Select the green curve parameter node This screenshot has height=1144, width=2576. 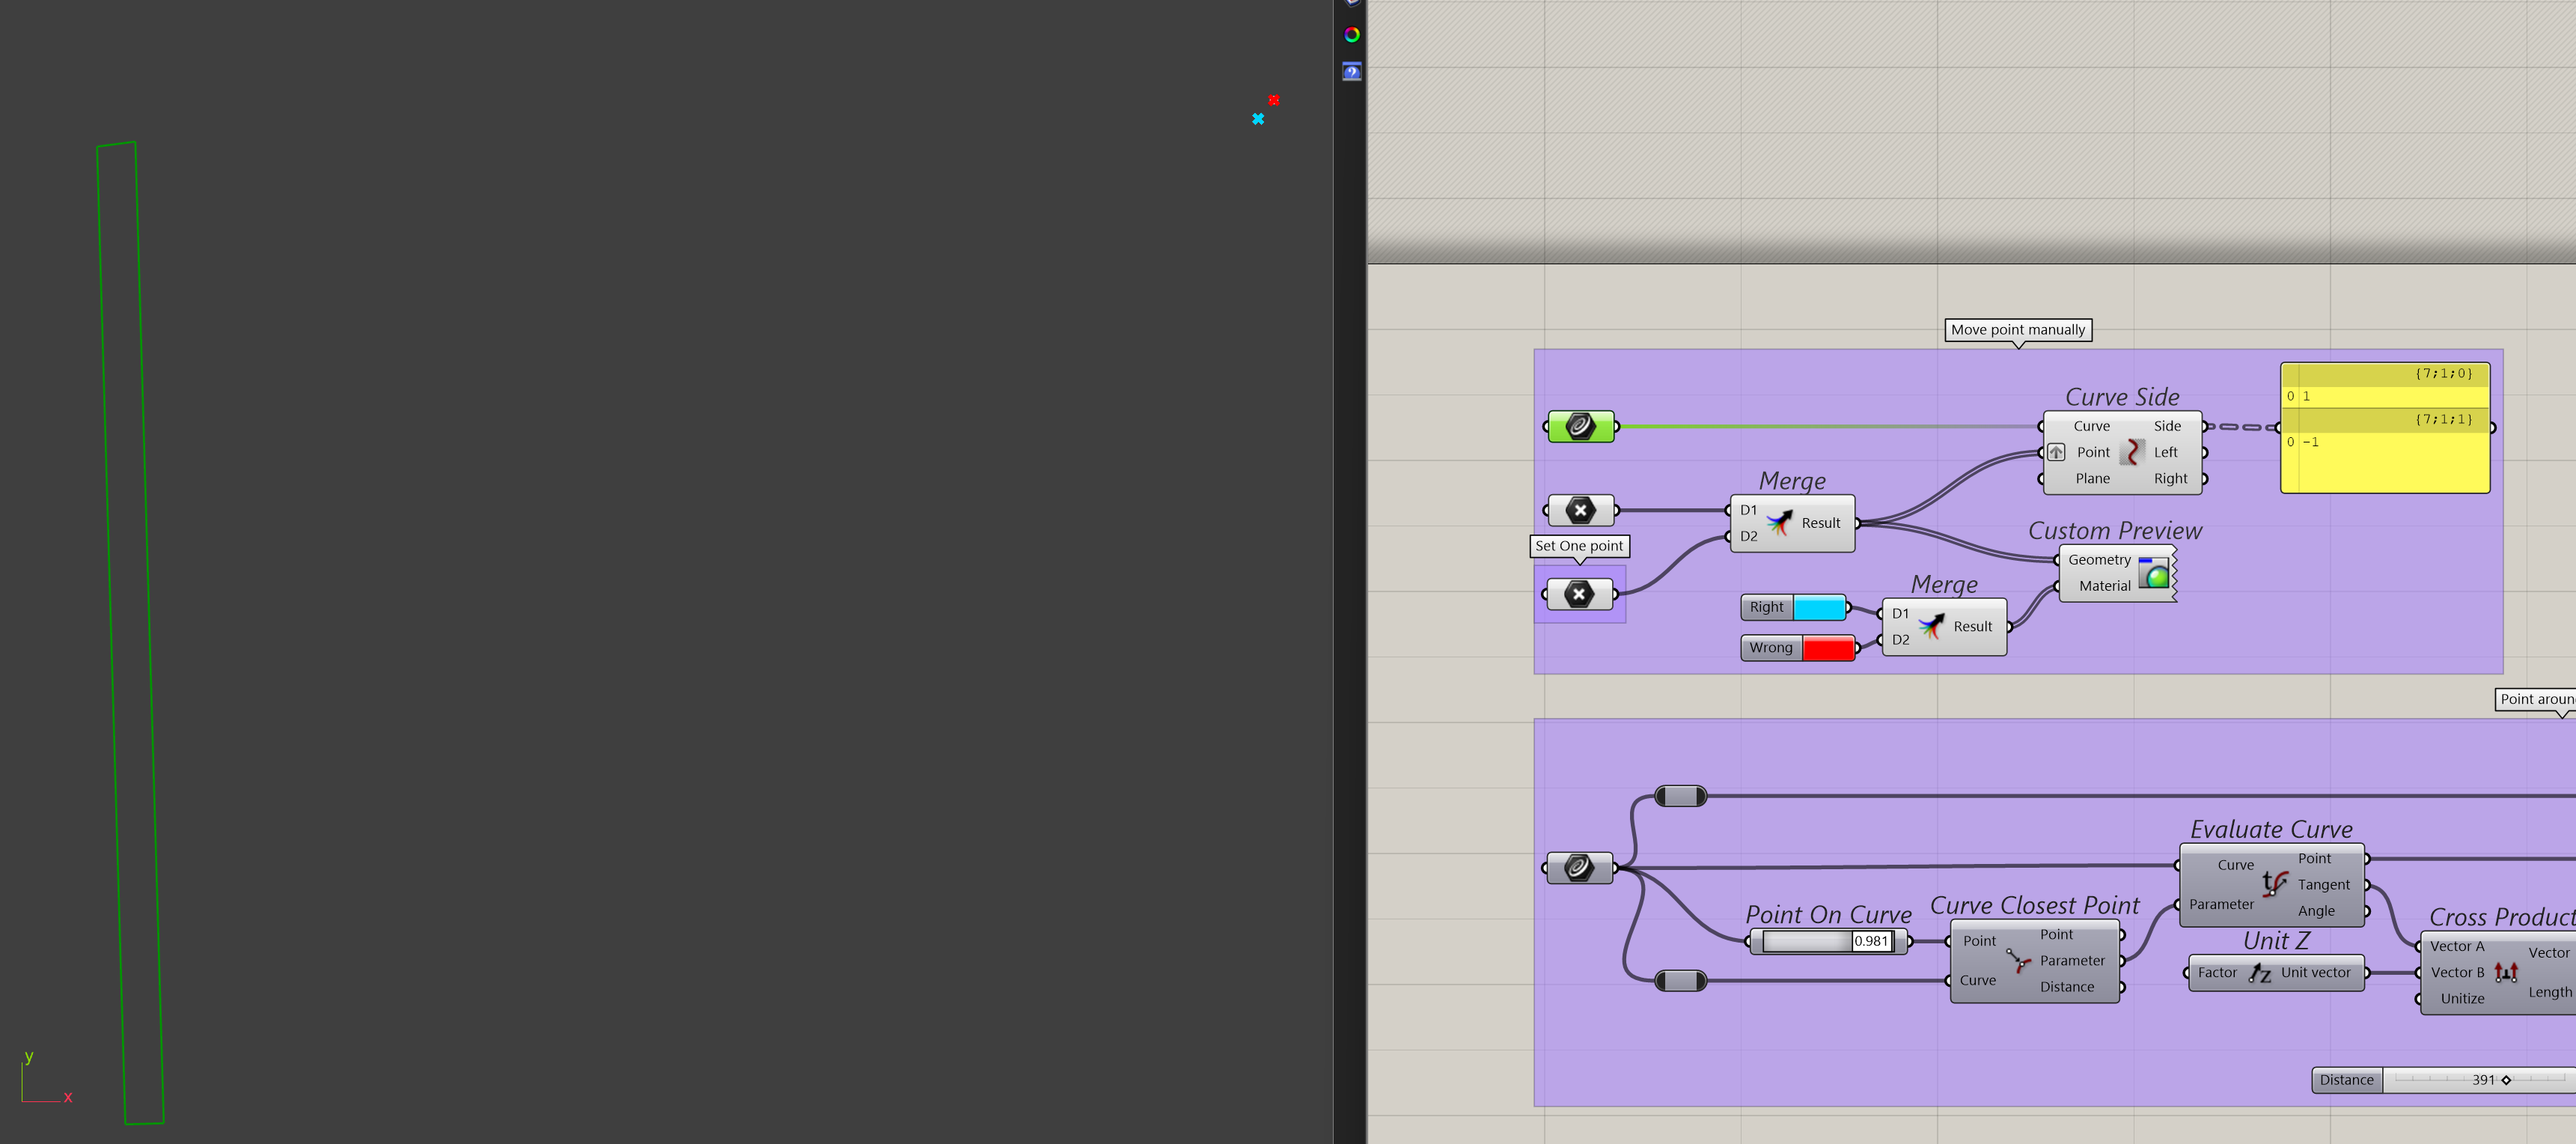[1580, 427]
